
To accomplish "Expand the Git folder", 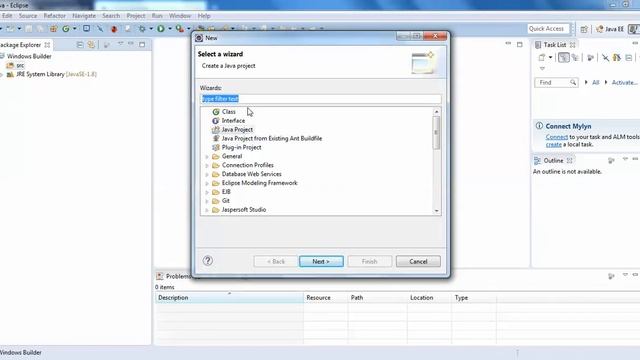I will pos(207,201).
